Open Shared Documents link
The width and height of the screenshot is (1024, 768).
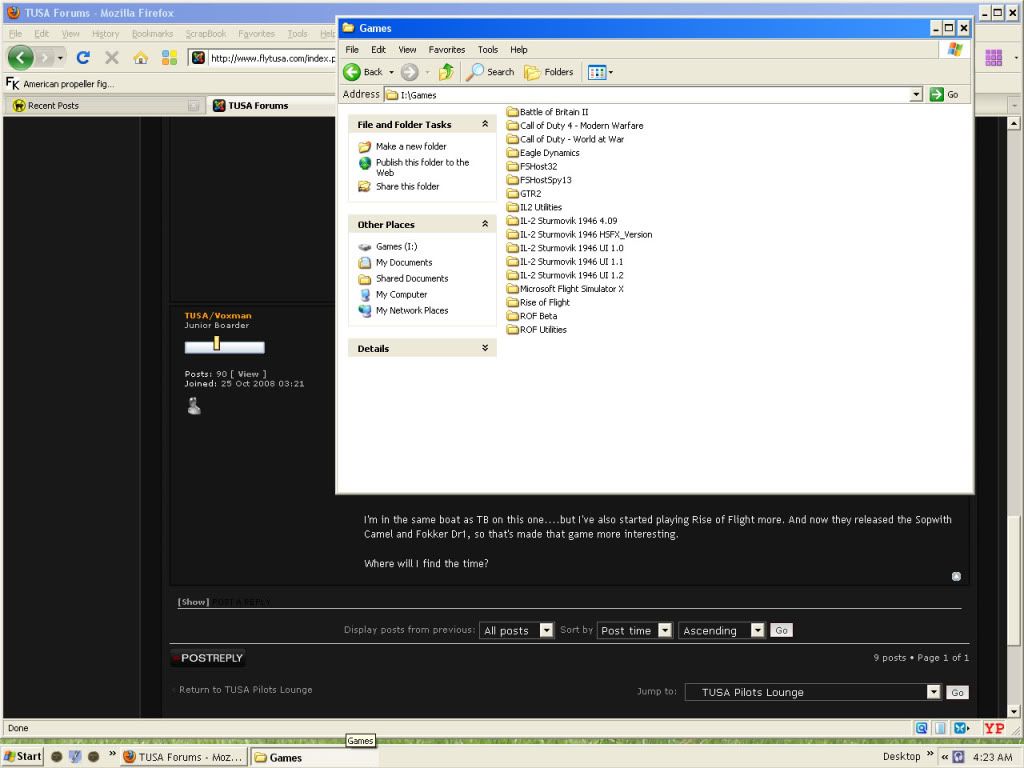[411, 278]
